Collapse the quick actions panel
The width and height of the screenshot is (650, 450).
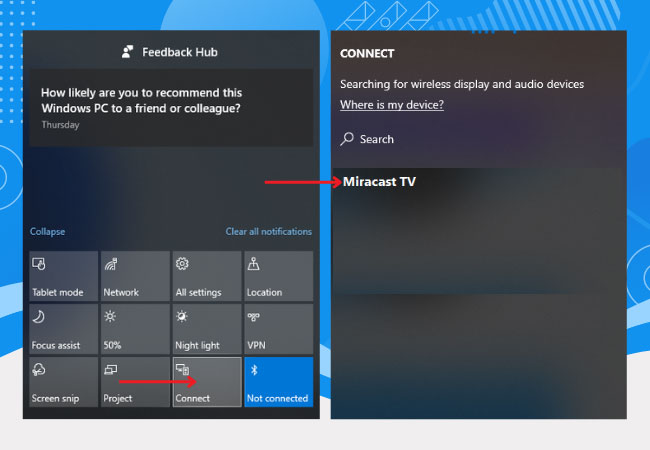click(47, 231)
